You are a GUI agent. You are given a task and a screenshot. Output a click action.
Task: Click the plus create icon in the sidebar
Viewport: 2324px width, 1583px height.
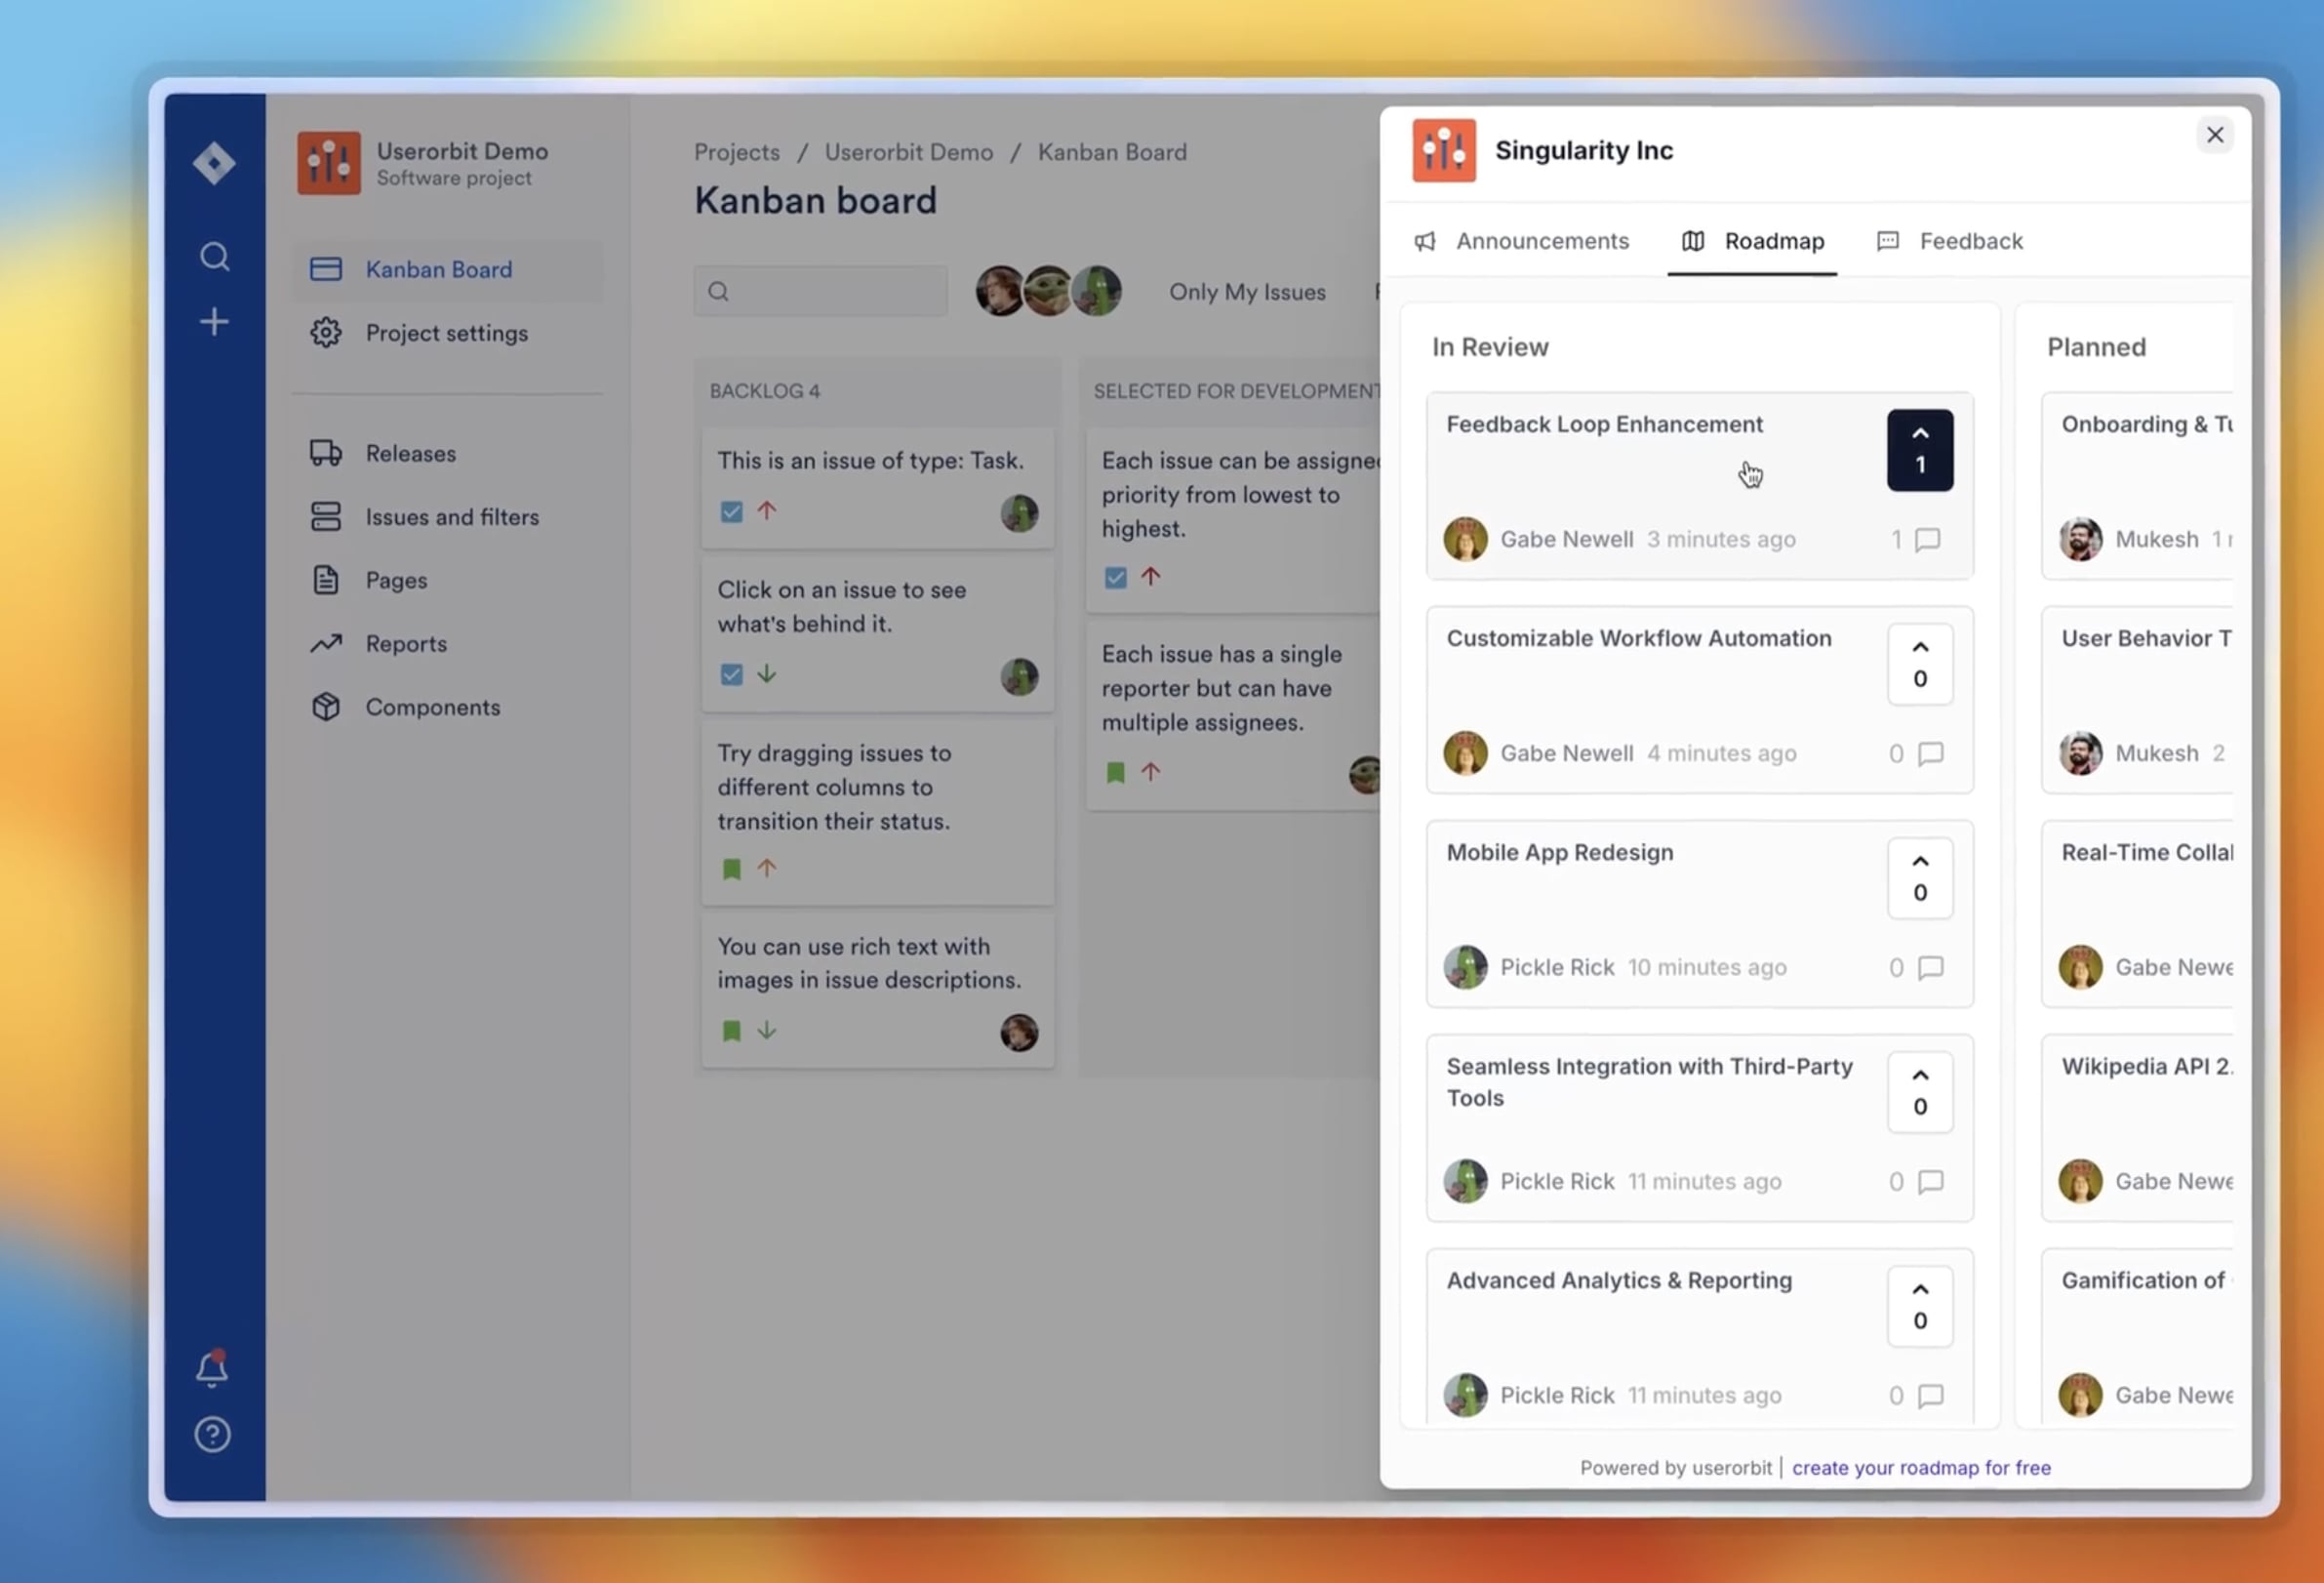[x=214, y=322]
